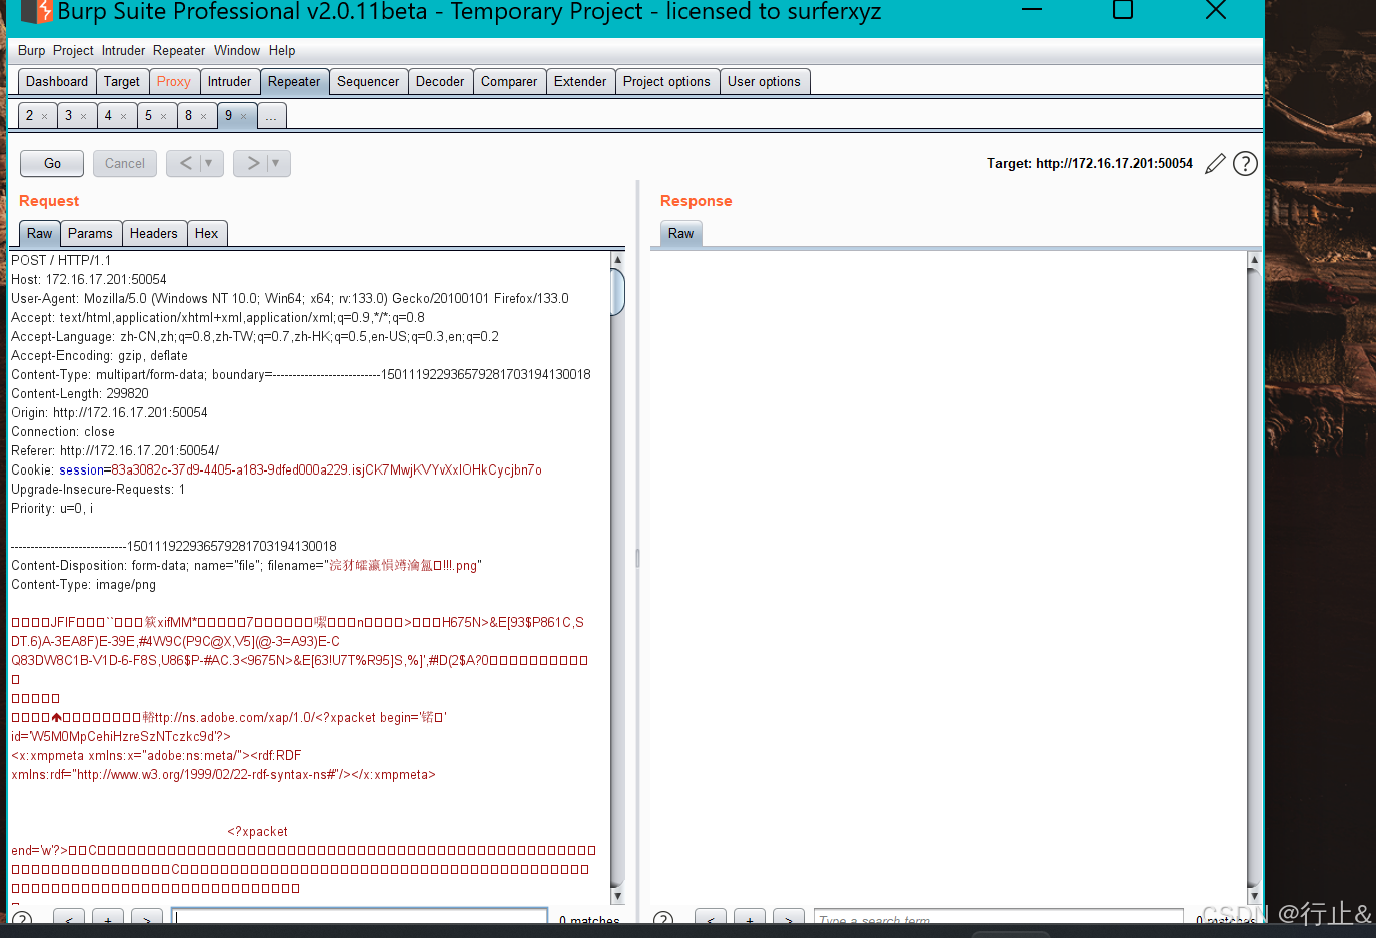Switch to the Dashboard tool tab
Image resolution: width=1376 pixels, height=938 pixels.
coord(57,82)
